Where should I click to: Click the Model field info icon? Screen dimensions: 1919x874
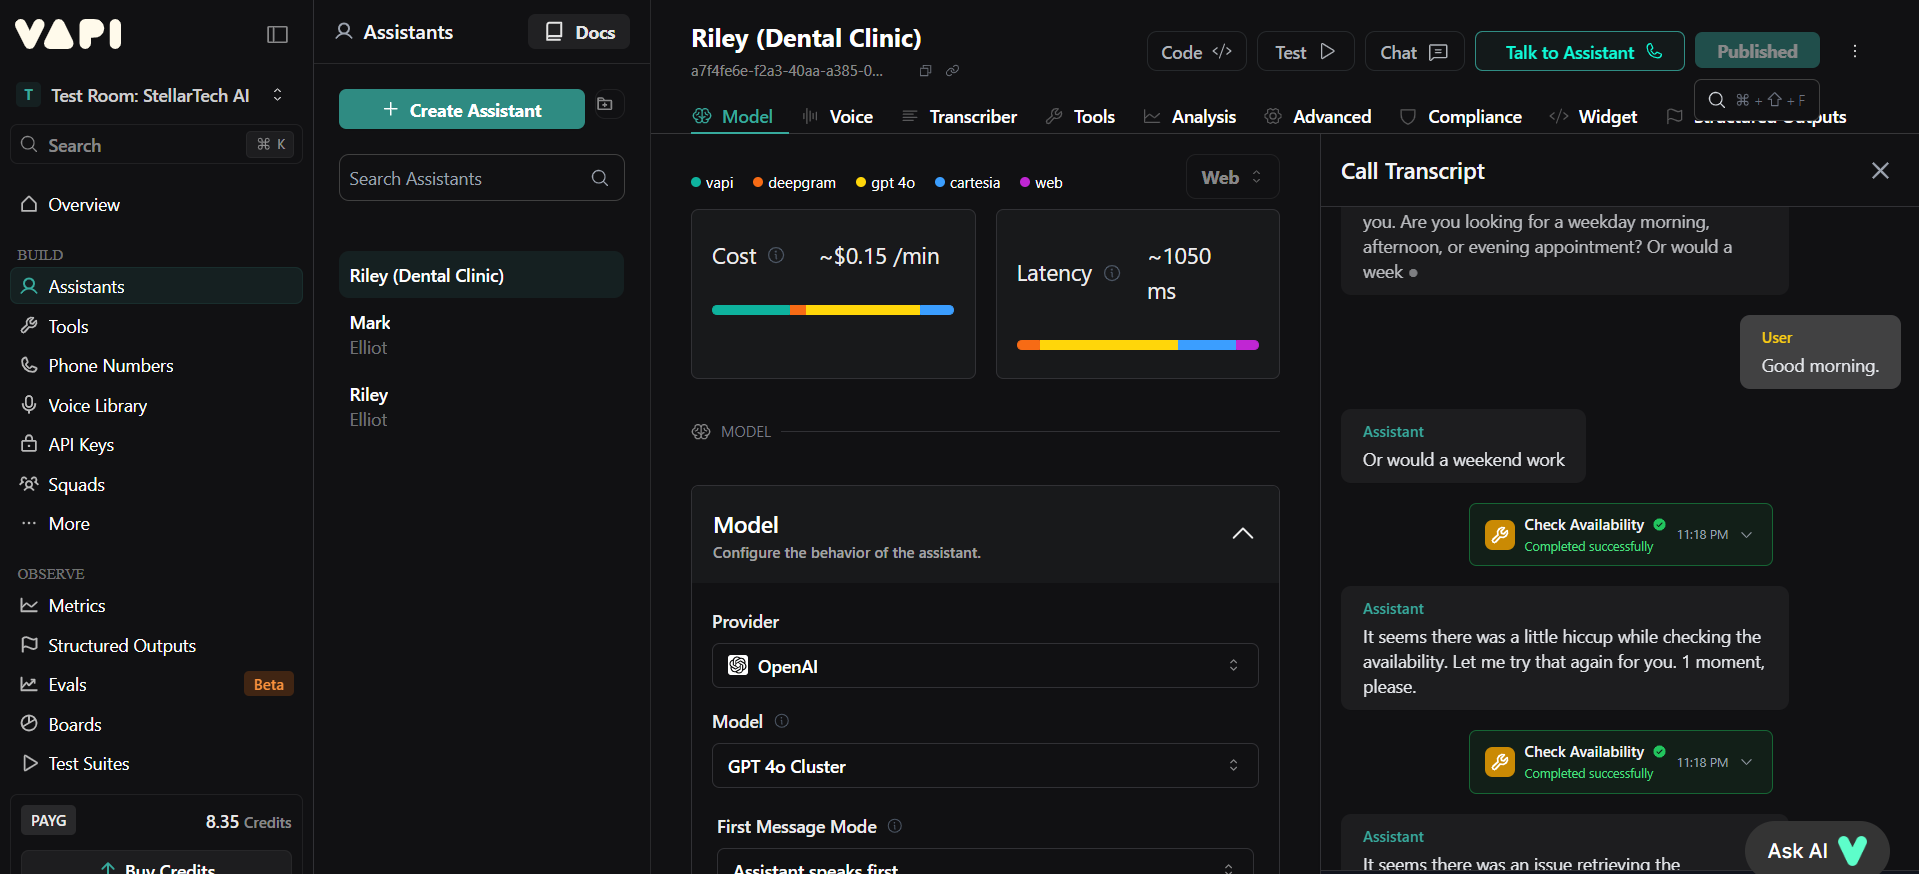point(782,721)
